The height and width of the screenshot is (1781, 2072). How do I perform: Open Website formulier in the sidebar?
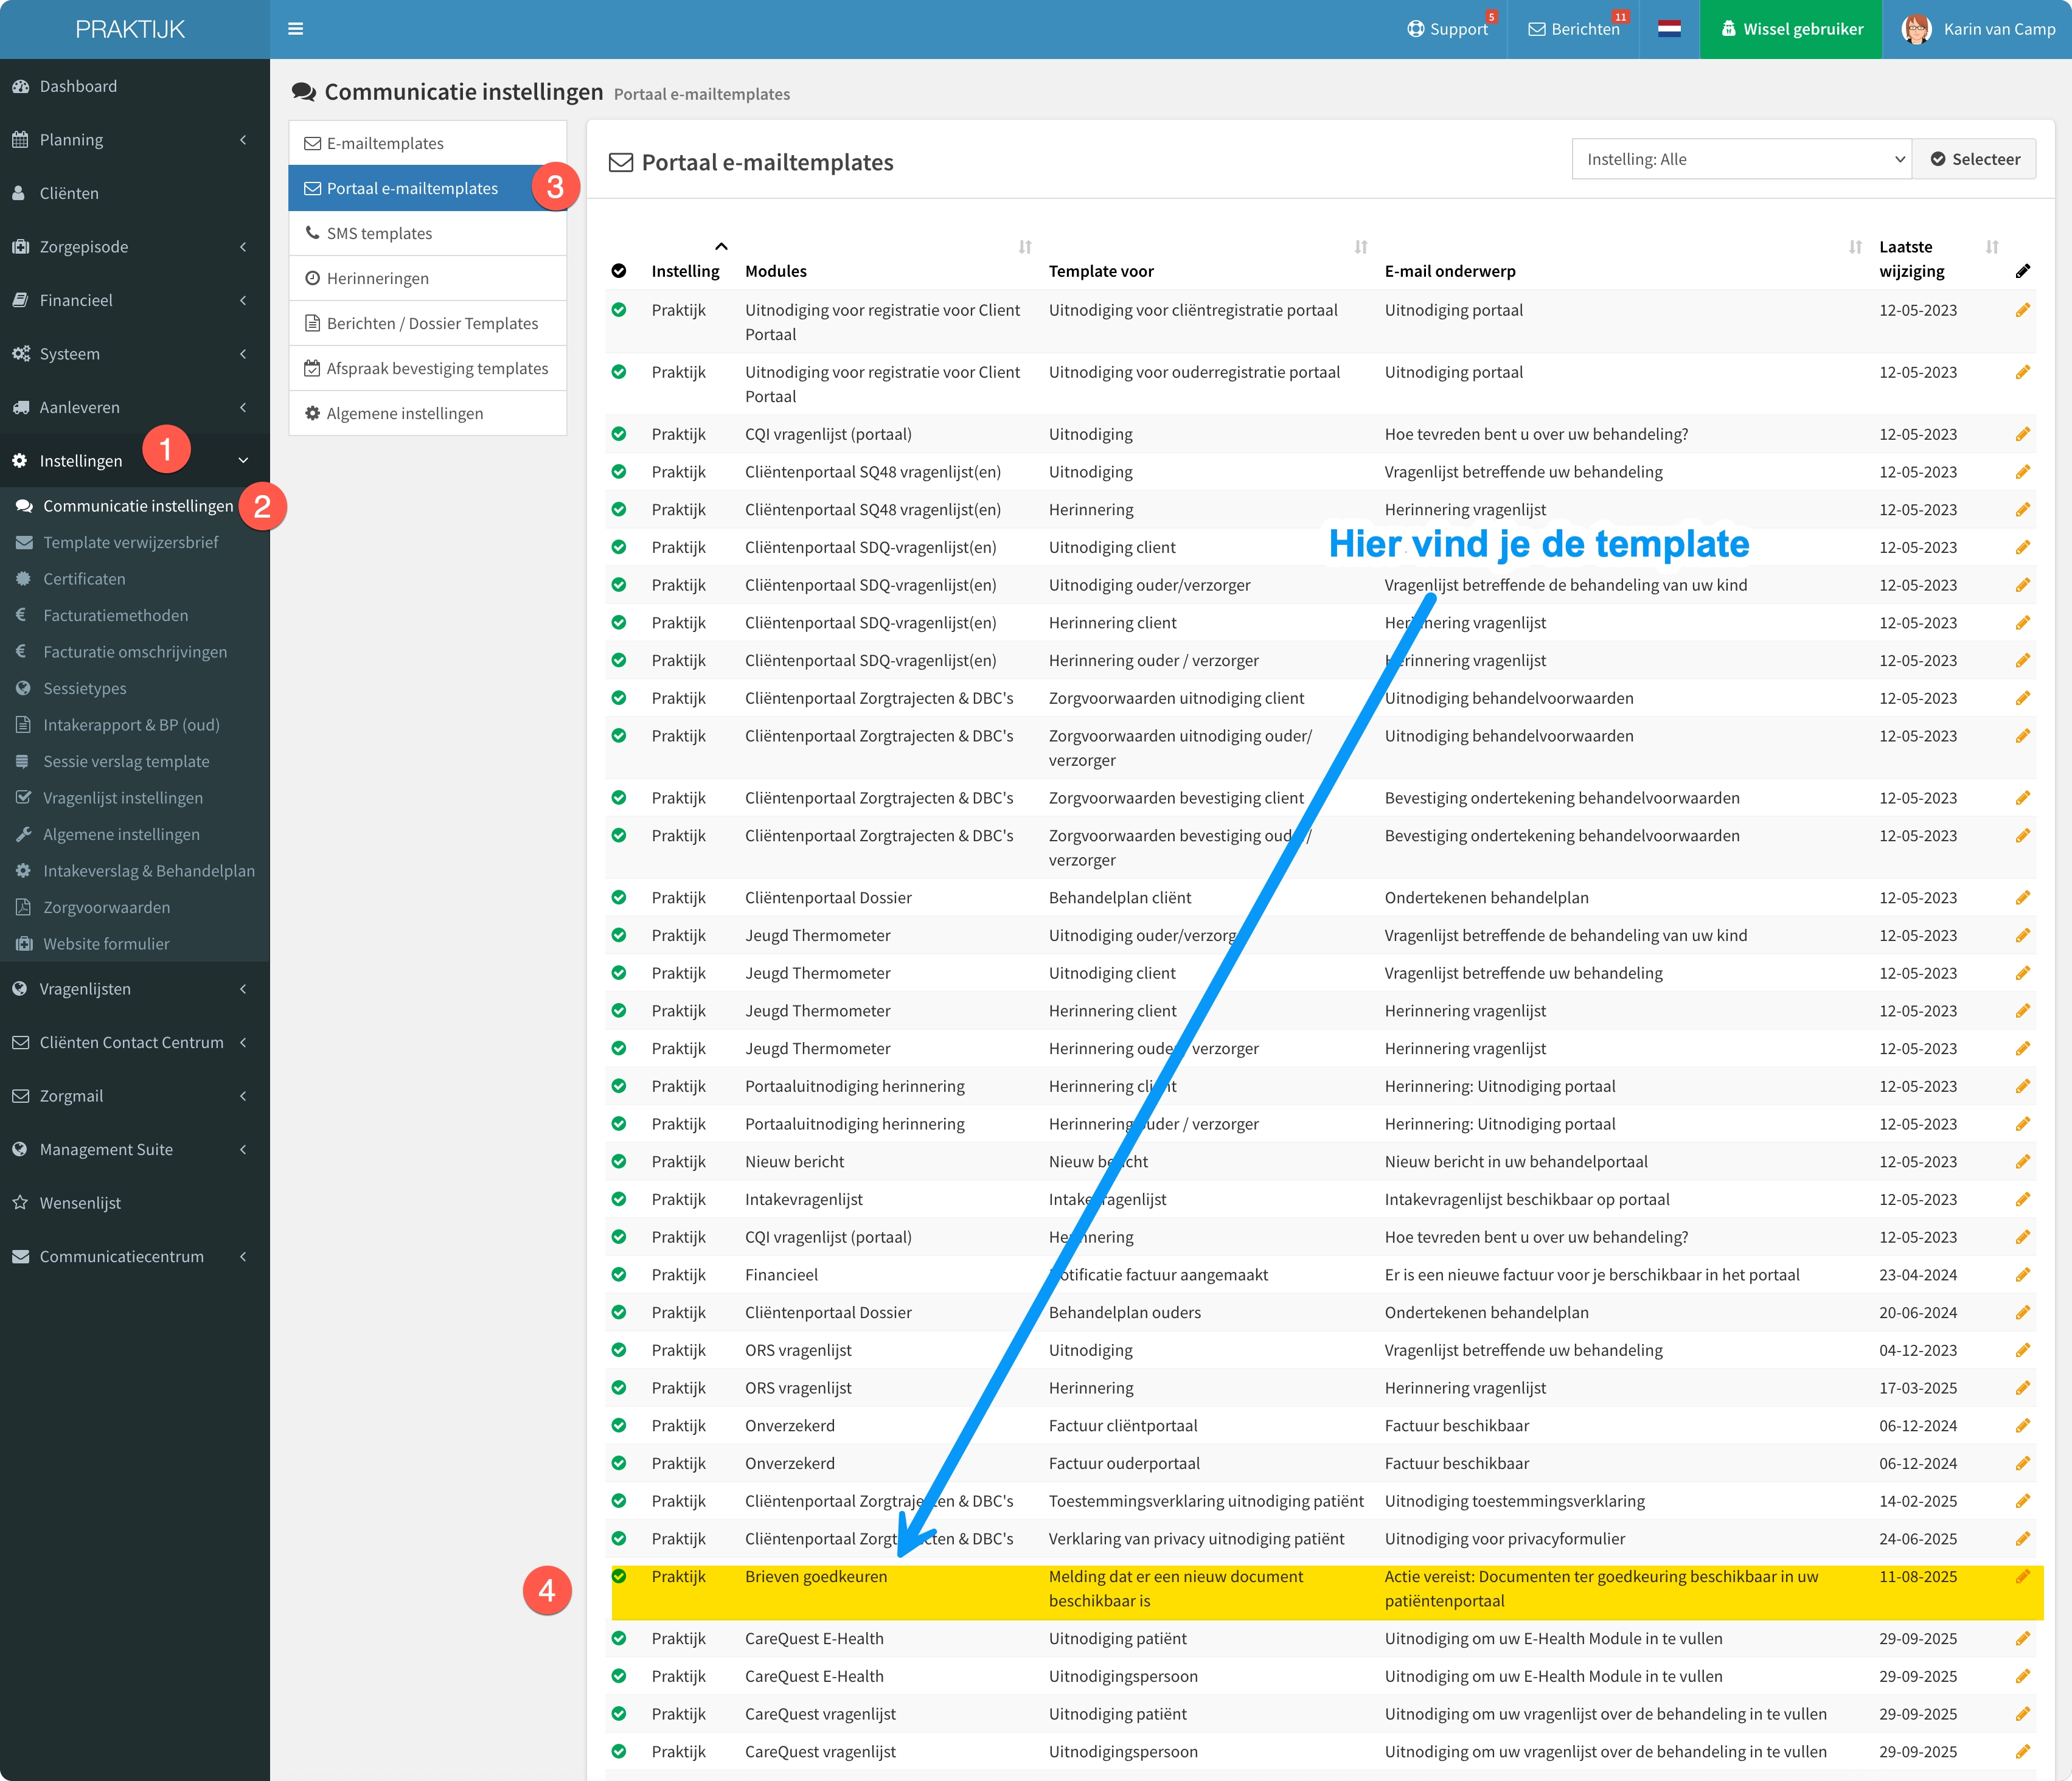point(106,944)
